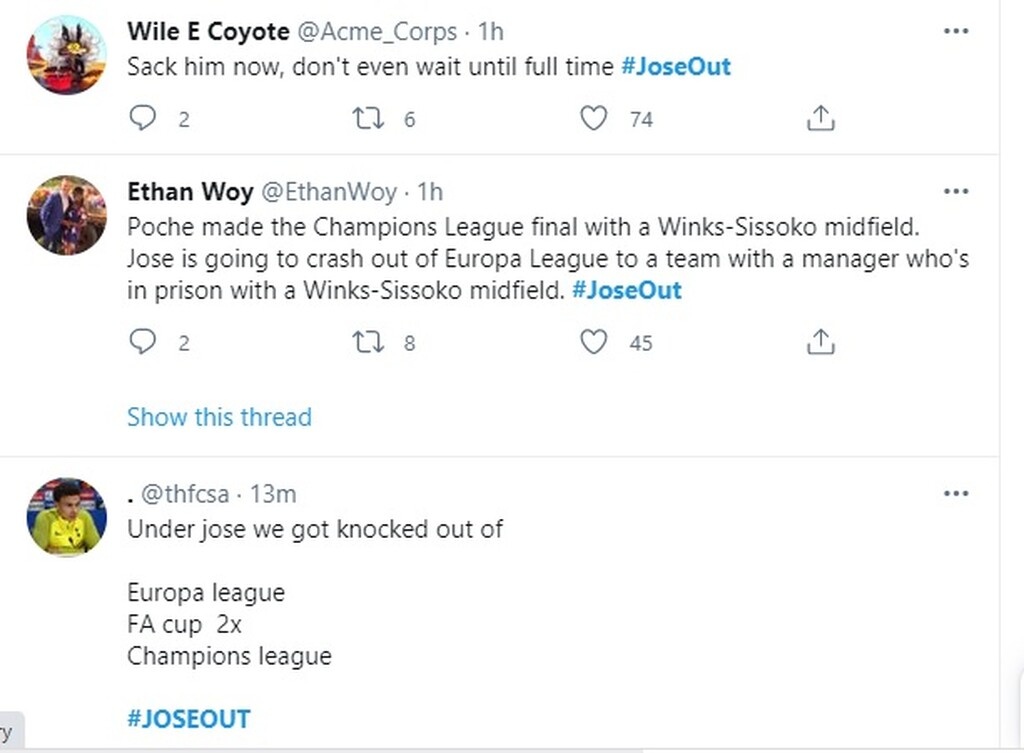Reply to Wile E Coyote's tweet
Viewport: 1024px width, 753px height.
point(142,117)
